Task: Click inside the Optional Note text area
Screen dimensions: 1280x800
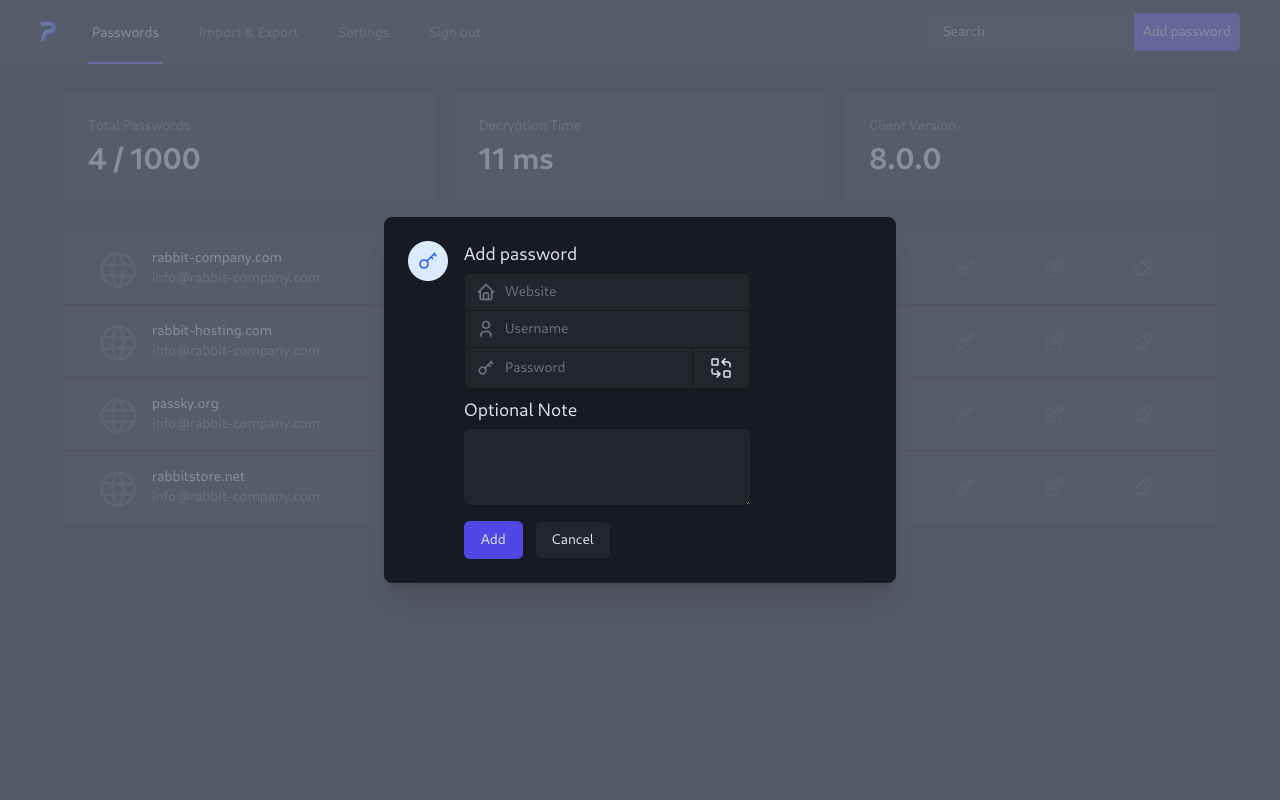Action: 607,467
